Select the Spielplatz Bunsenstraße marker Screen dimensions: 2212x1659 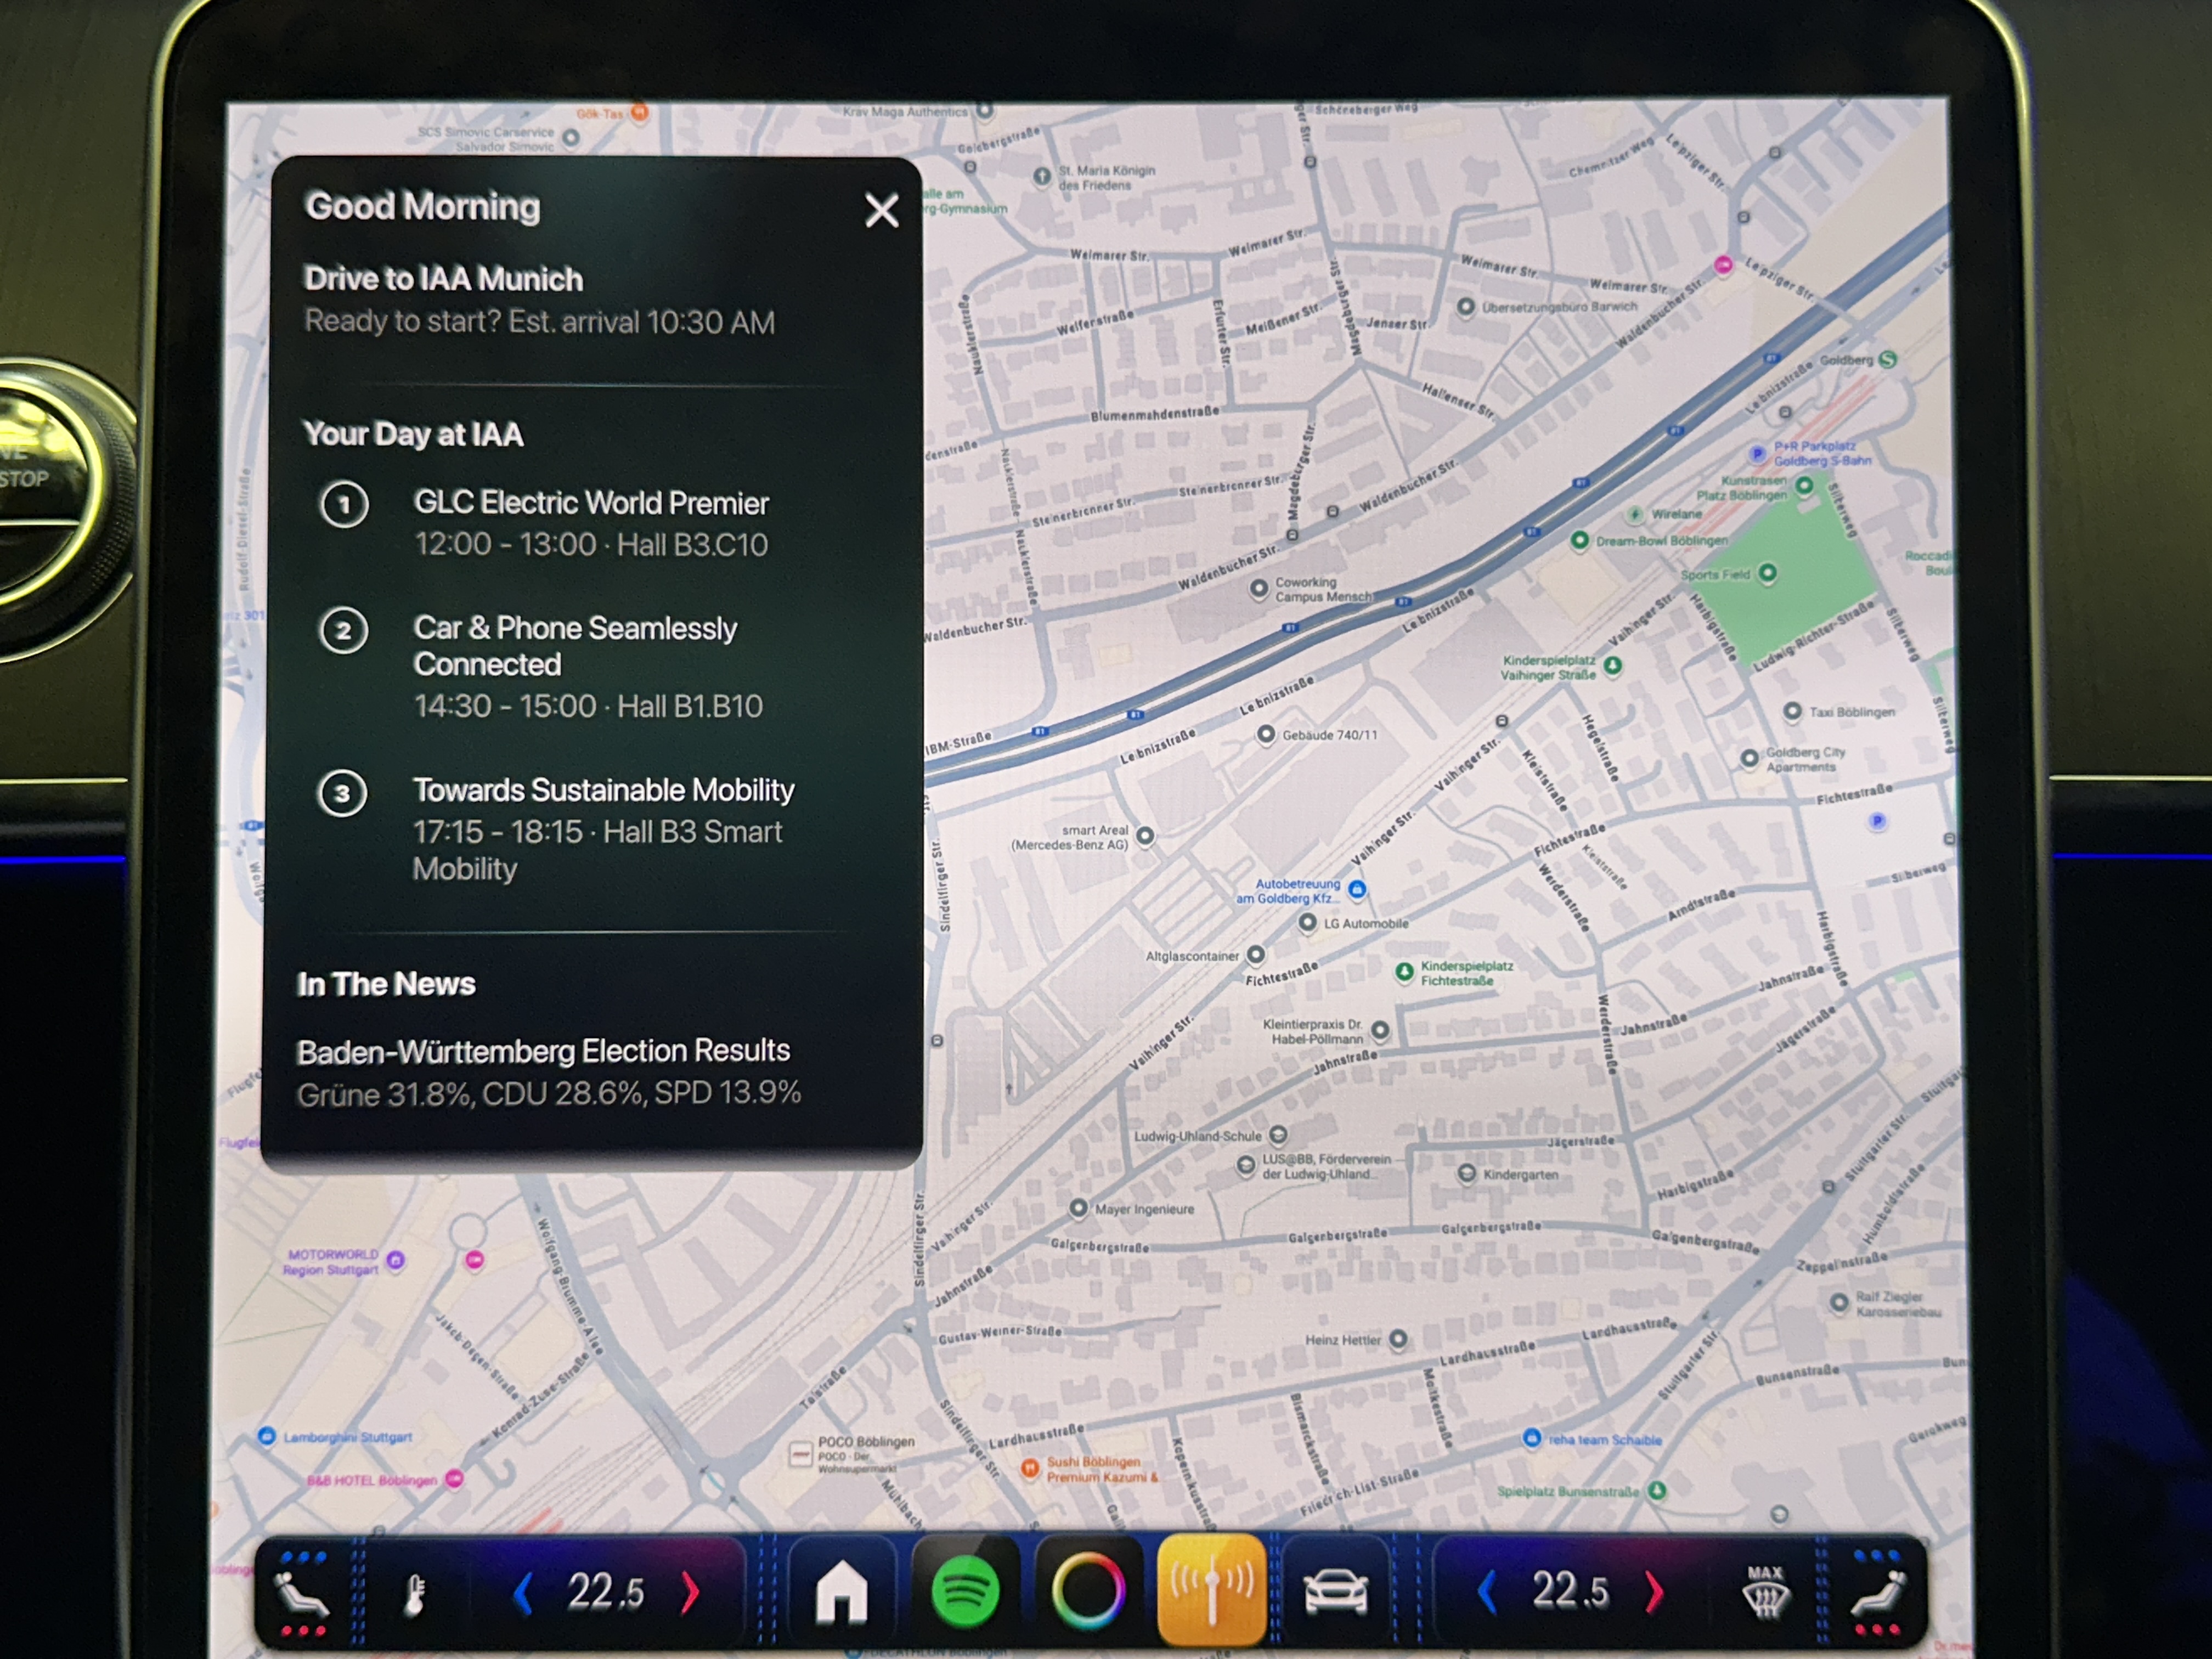[1657, 1491]
